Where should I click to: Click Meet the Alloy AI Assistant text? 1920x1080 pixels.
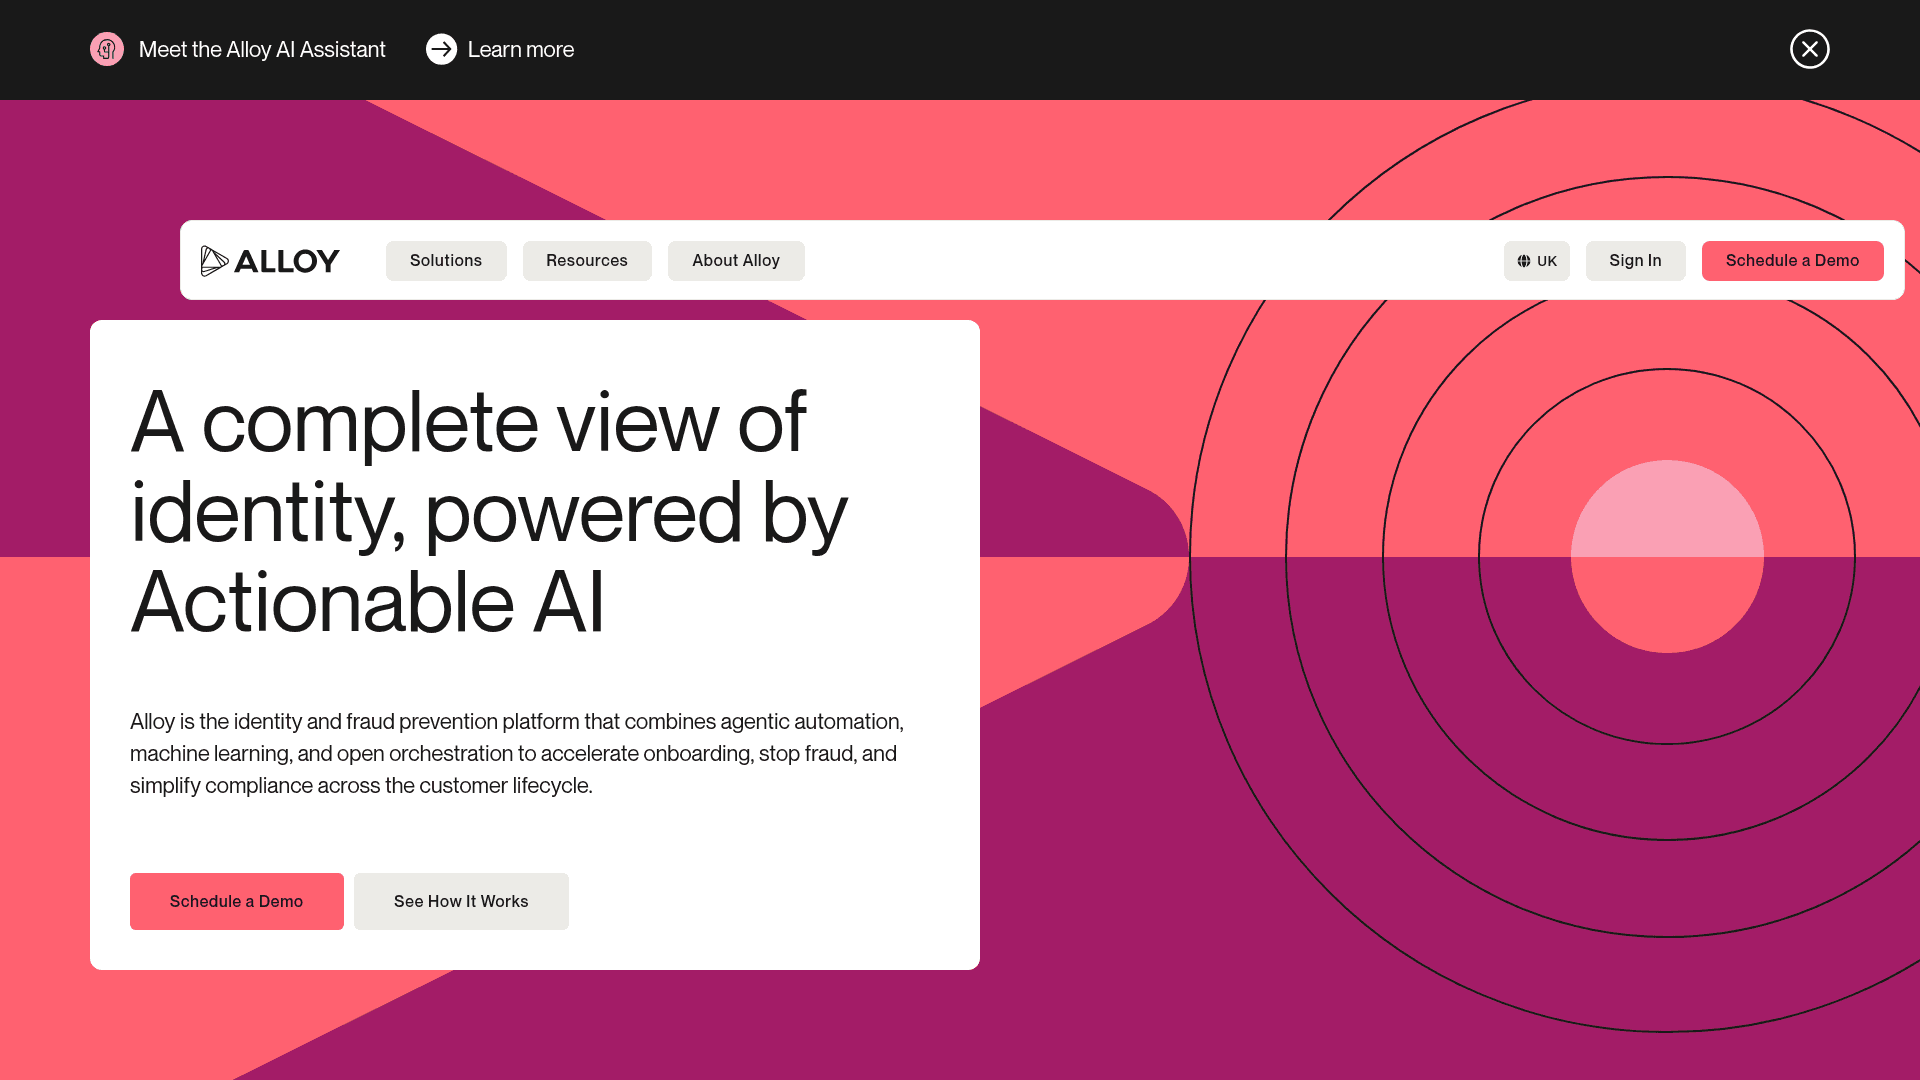[x=262, y=50]
